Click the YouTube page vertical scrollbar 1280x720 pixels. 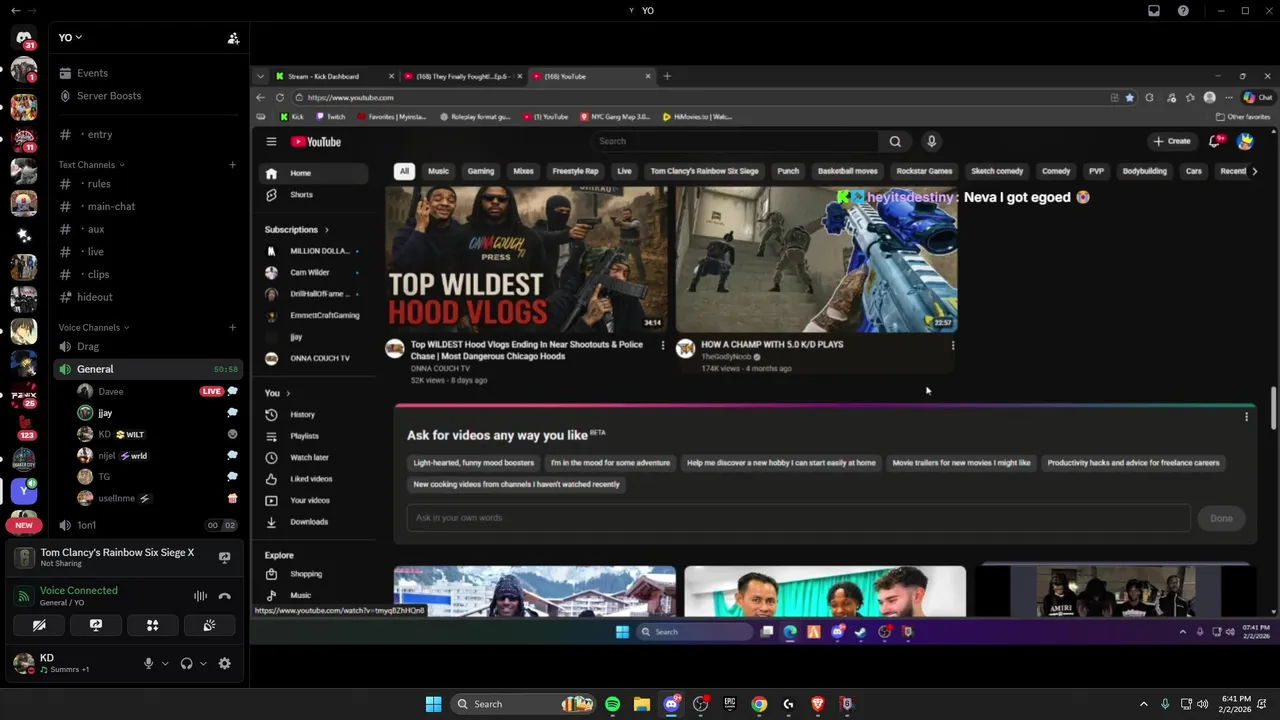pyautogui.click(x=1273, y=409)
